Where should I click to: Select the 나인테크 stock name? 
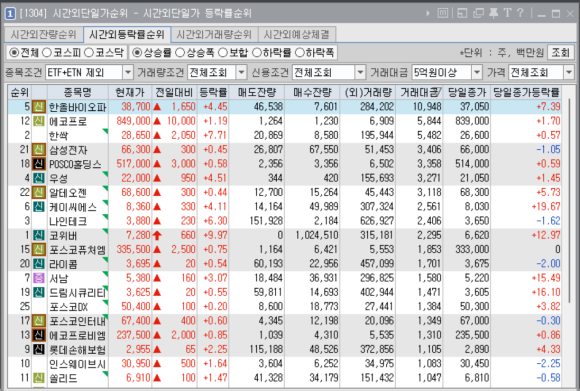click(68, 221)
